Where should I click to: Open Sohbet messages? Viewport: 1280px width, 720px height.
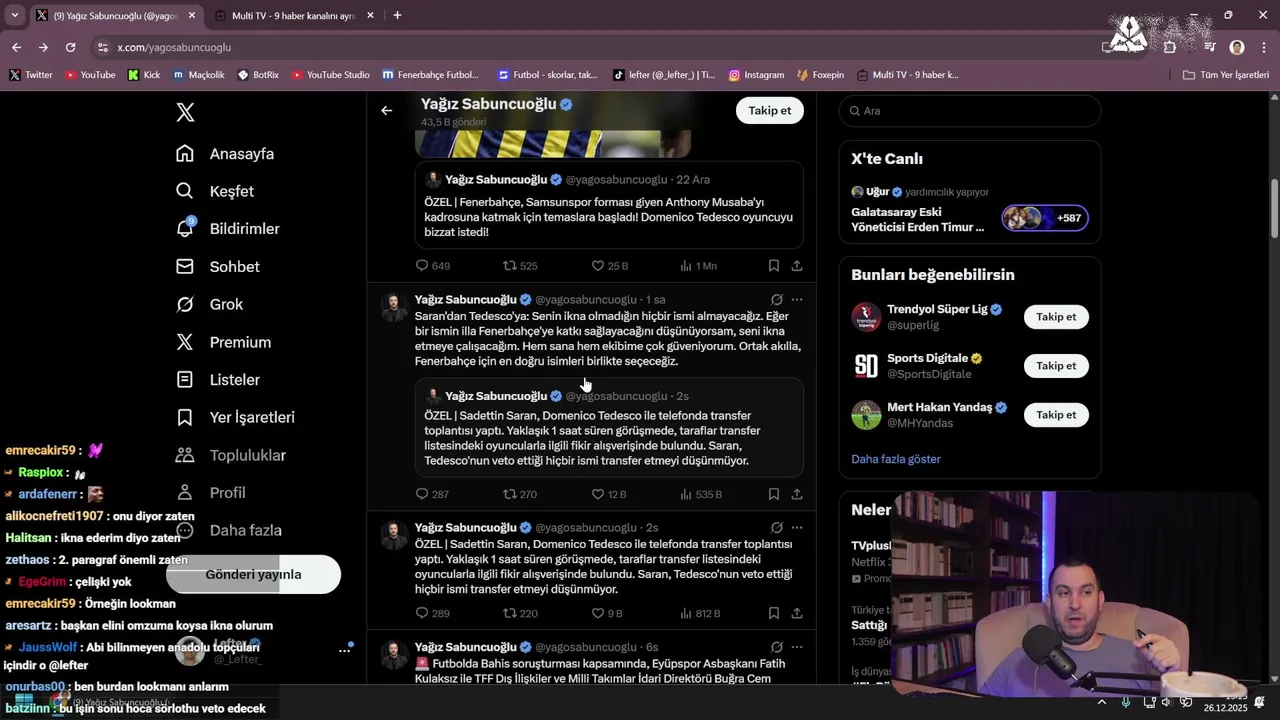[x=217, y=267]
